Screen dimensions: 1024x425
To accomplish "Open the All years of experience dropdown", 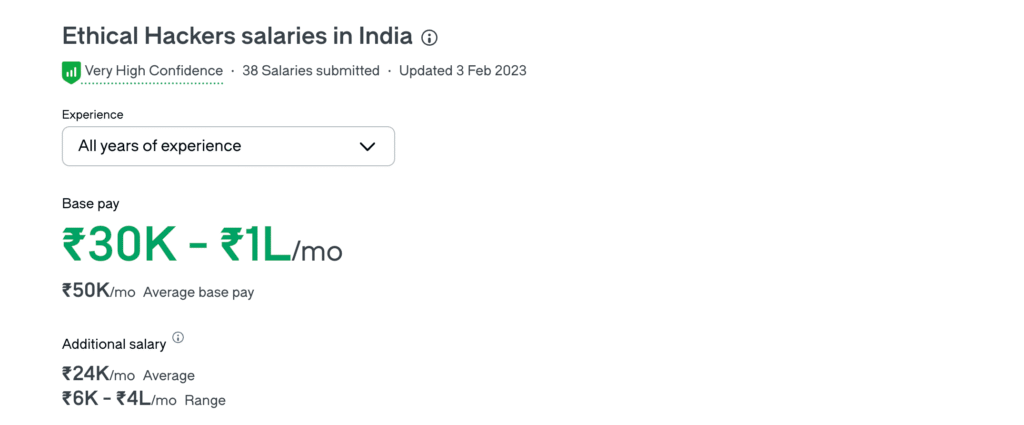I will pos(228,146).
